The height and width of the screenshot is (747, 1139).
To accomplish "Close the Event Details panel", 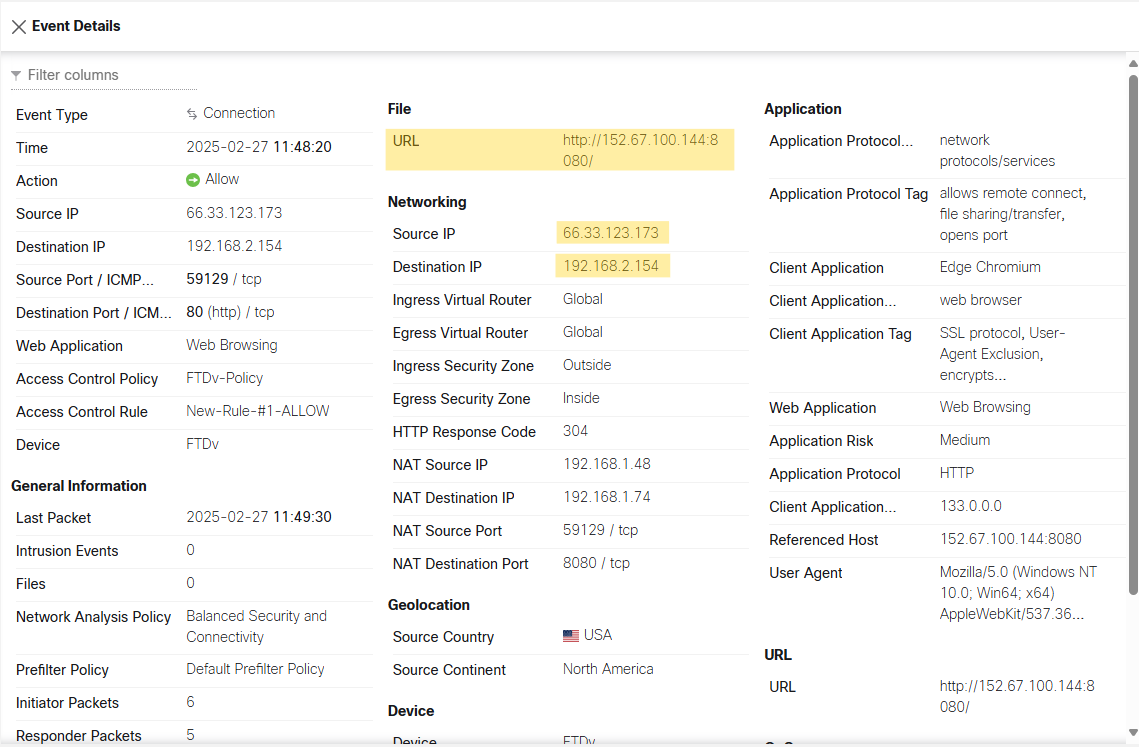I will (18, 27).
